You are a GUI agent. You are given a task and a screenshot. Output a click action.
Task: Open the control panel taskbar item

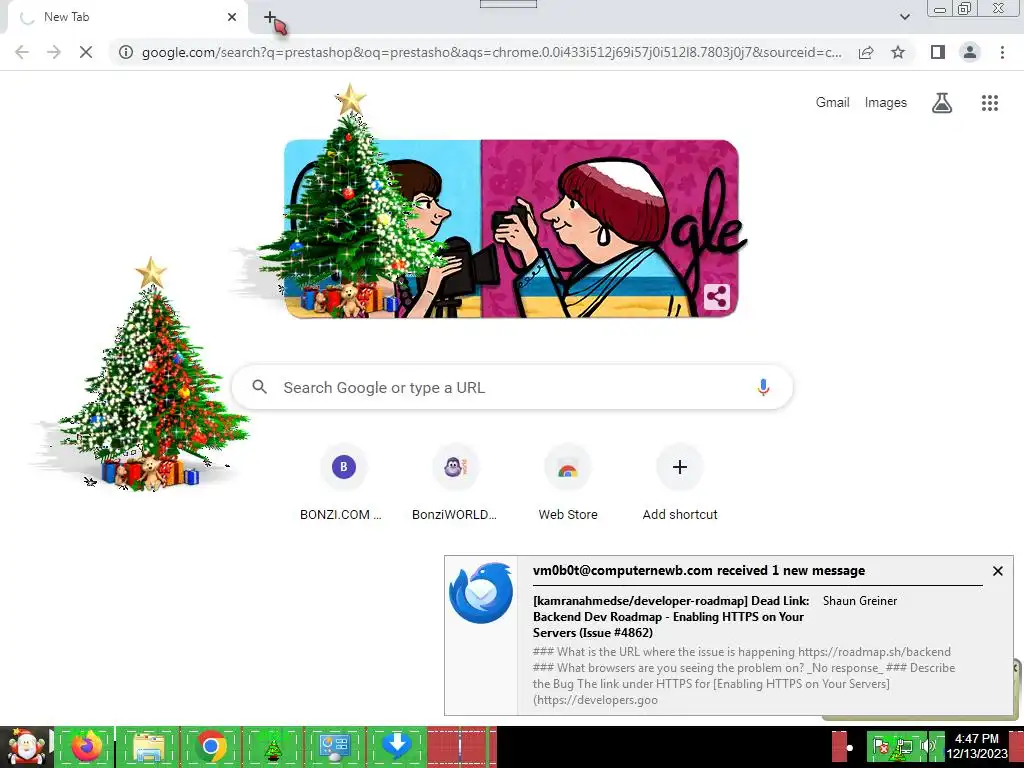(334, 747)
